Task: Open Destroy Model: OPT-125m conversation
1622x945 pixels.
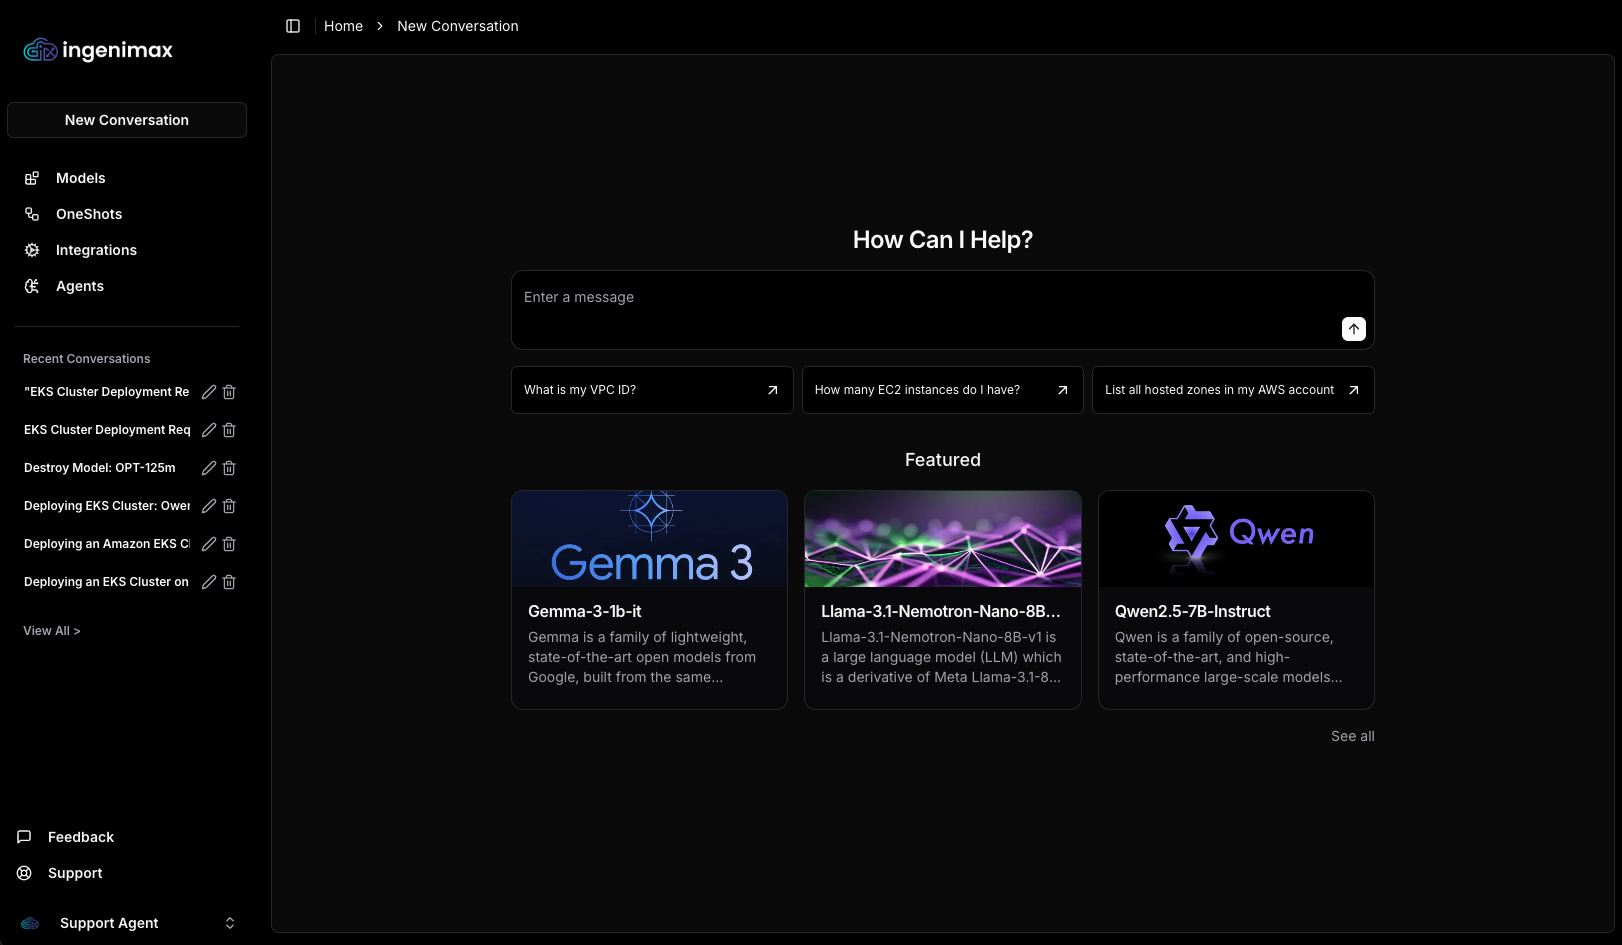Action: 100,468
